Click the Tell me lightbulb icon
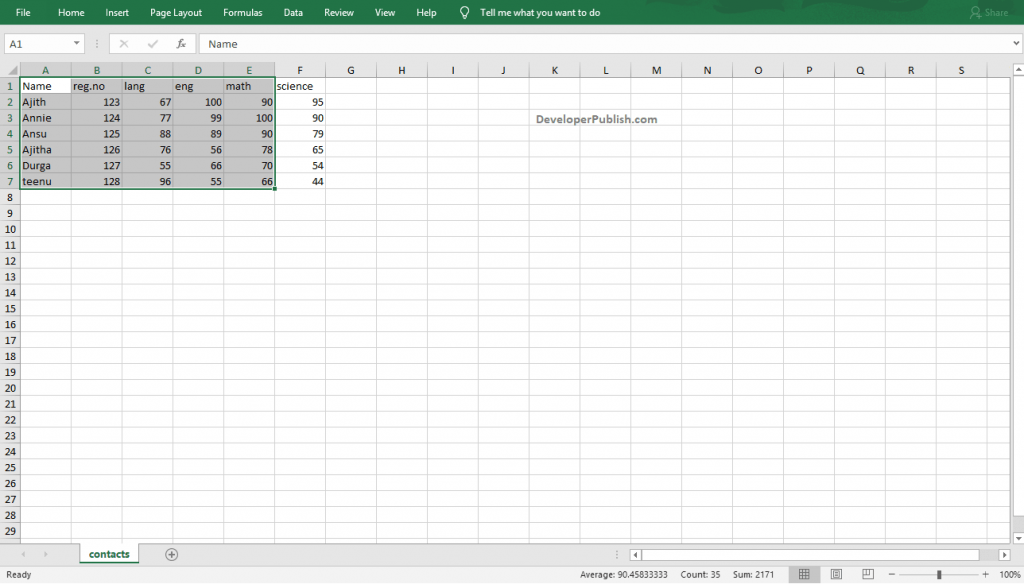The width and height of the screenshot is (1024, 584). (464, 12)
